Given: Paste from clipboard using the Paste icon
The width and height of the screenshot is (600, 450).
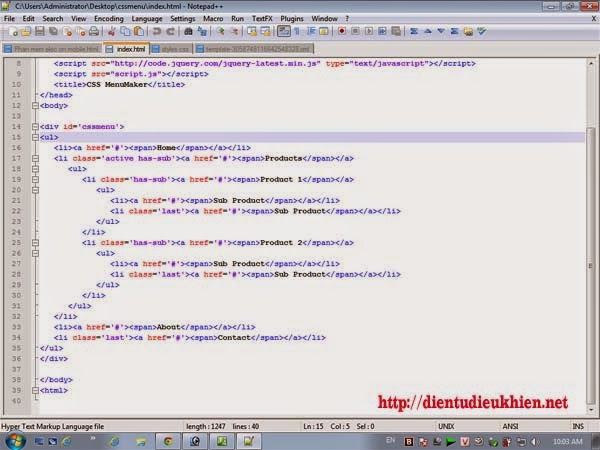Looking at the screenshot, I should 139,32.
